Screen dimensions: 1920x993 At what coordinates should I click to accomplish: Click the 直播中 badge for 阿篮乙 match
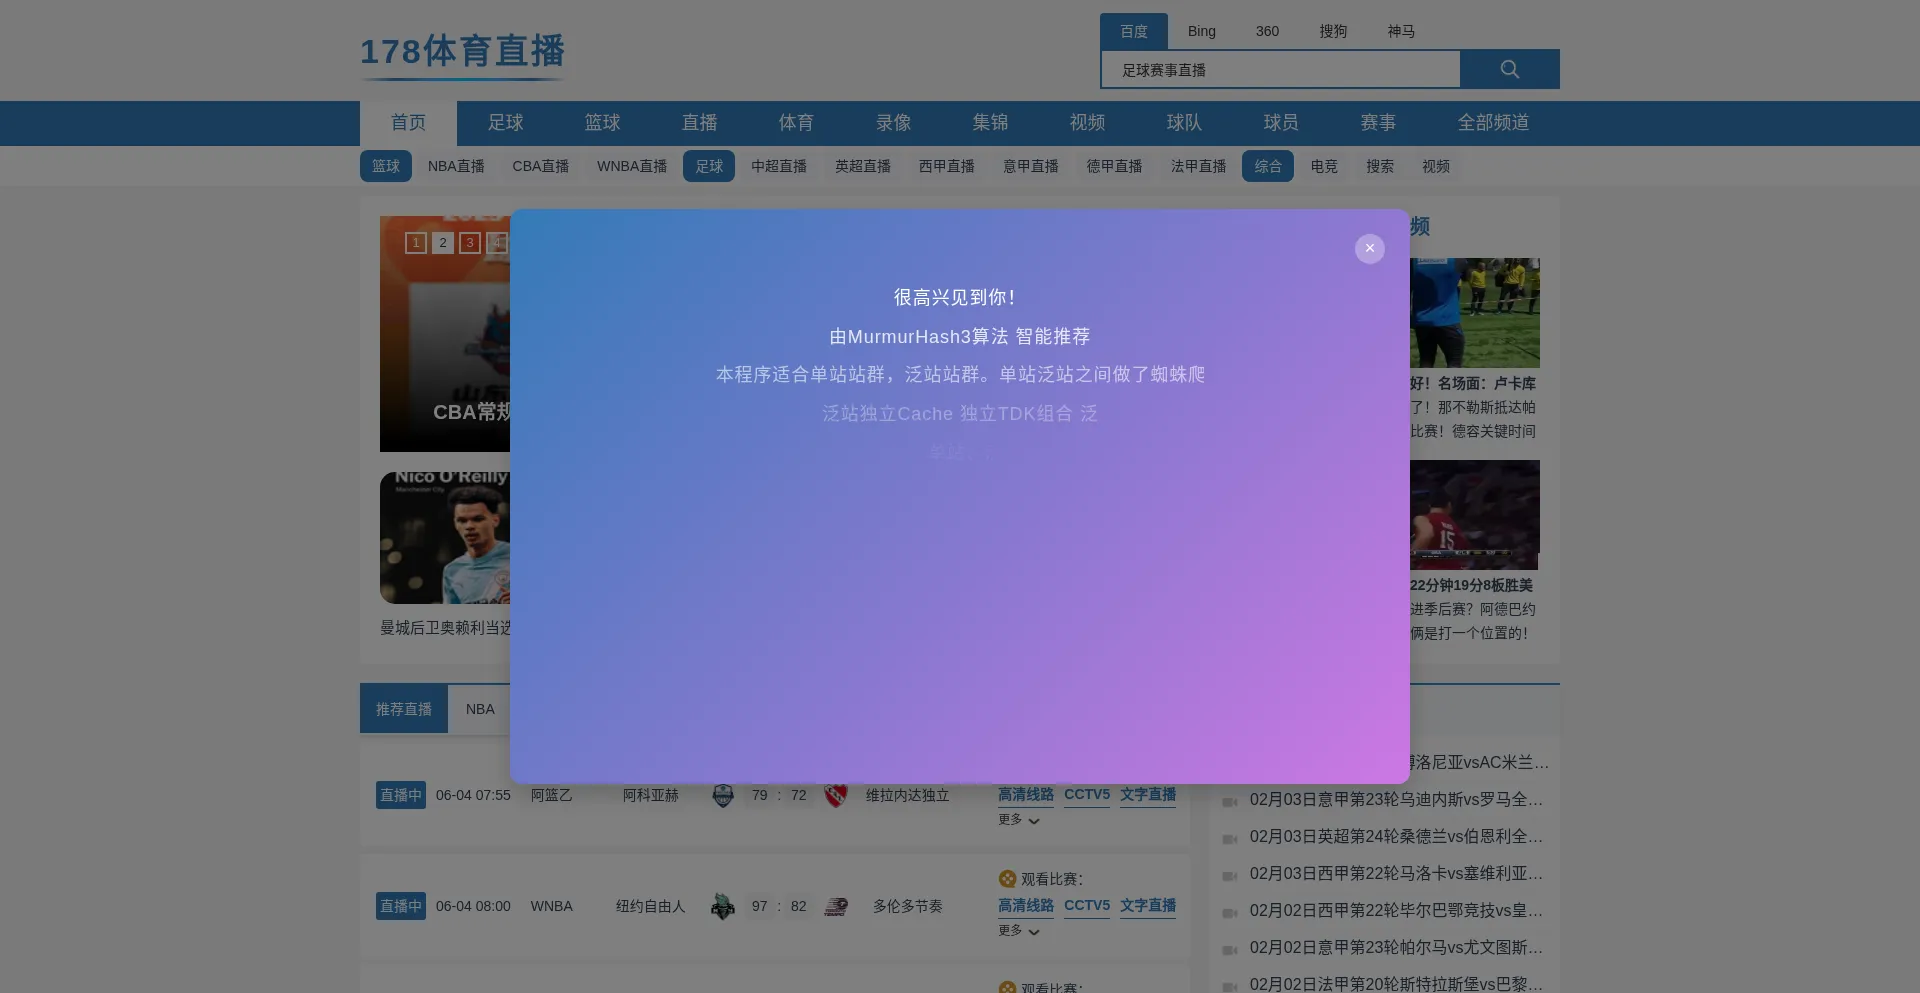[x=401, y=795]
